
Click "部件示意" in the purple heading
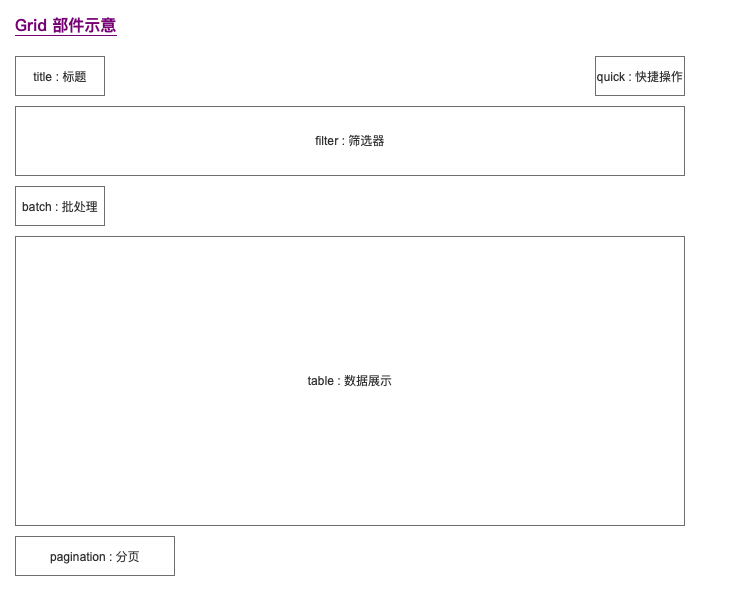(84, 26)
